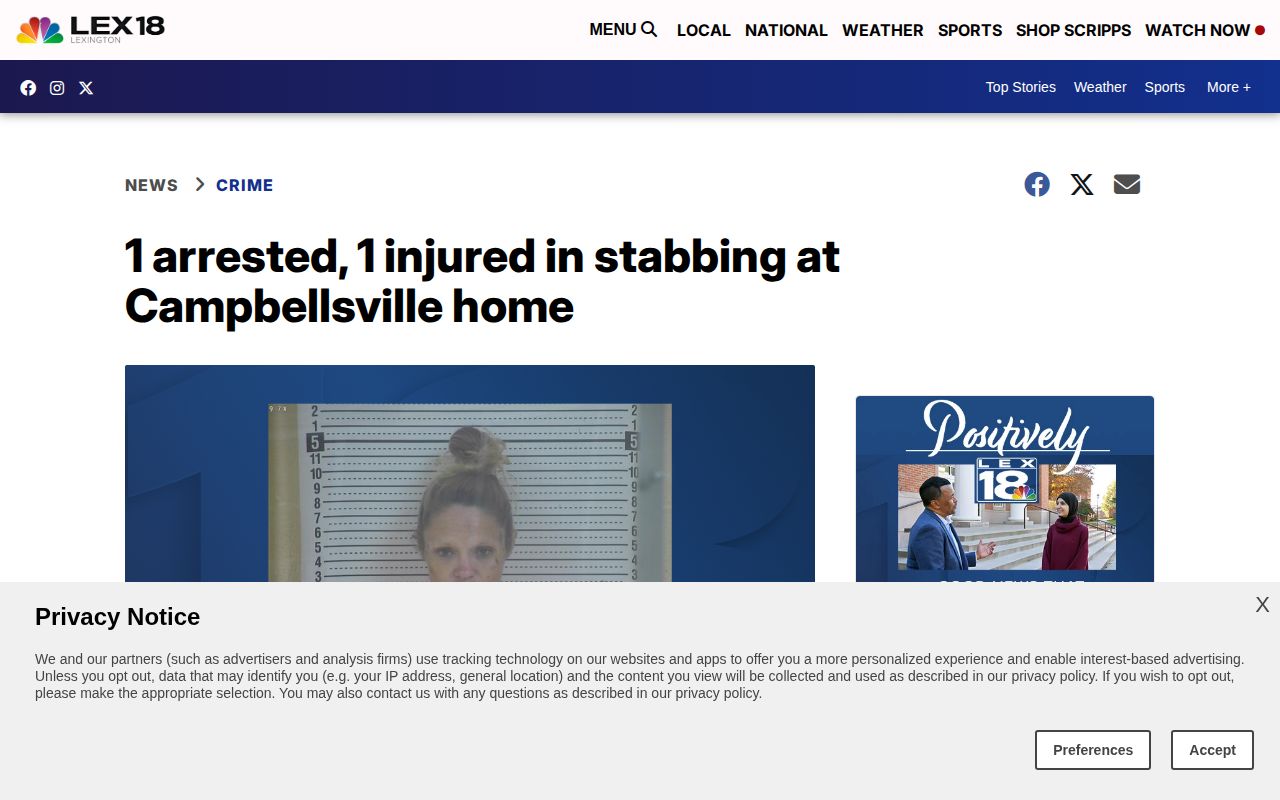Image resolution: width=1280 pixels, height=800 pixels.
Task: Select Sports in the blue bar
Action: pos(1164,87)
